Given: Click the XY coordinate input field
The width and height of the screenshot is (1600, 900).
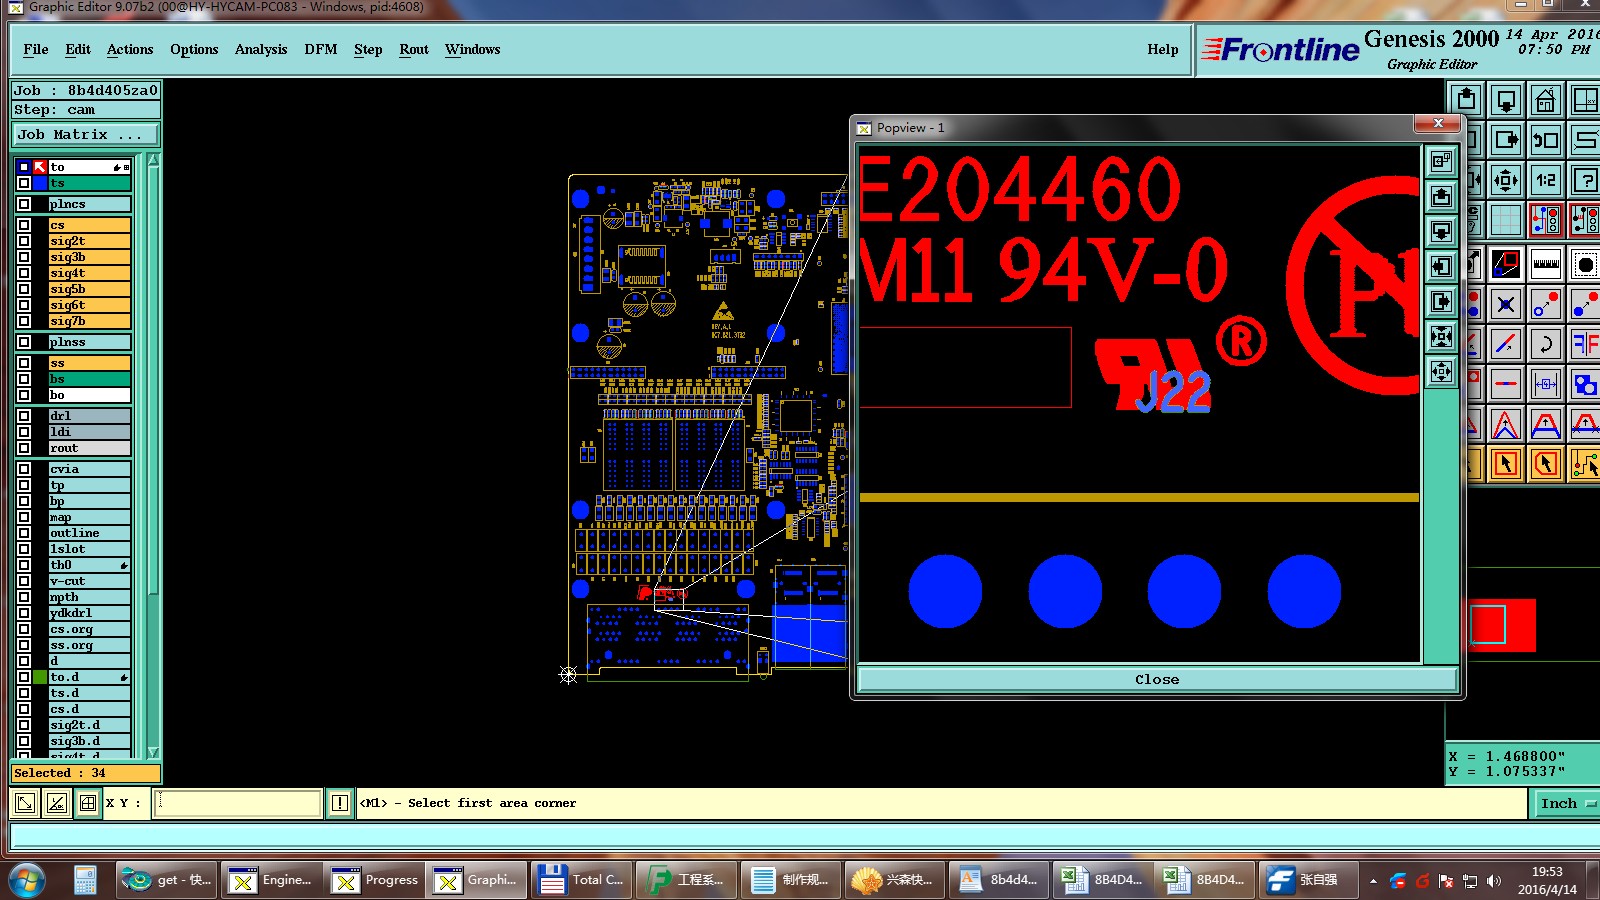Looking at the screenshot, I should (x=238, y=803).
